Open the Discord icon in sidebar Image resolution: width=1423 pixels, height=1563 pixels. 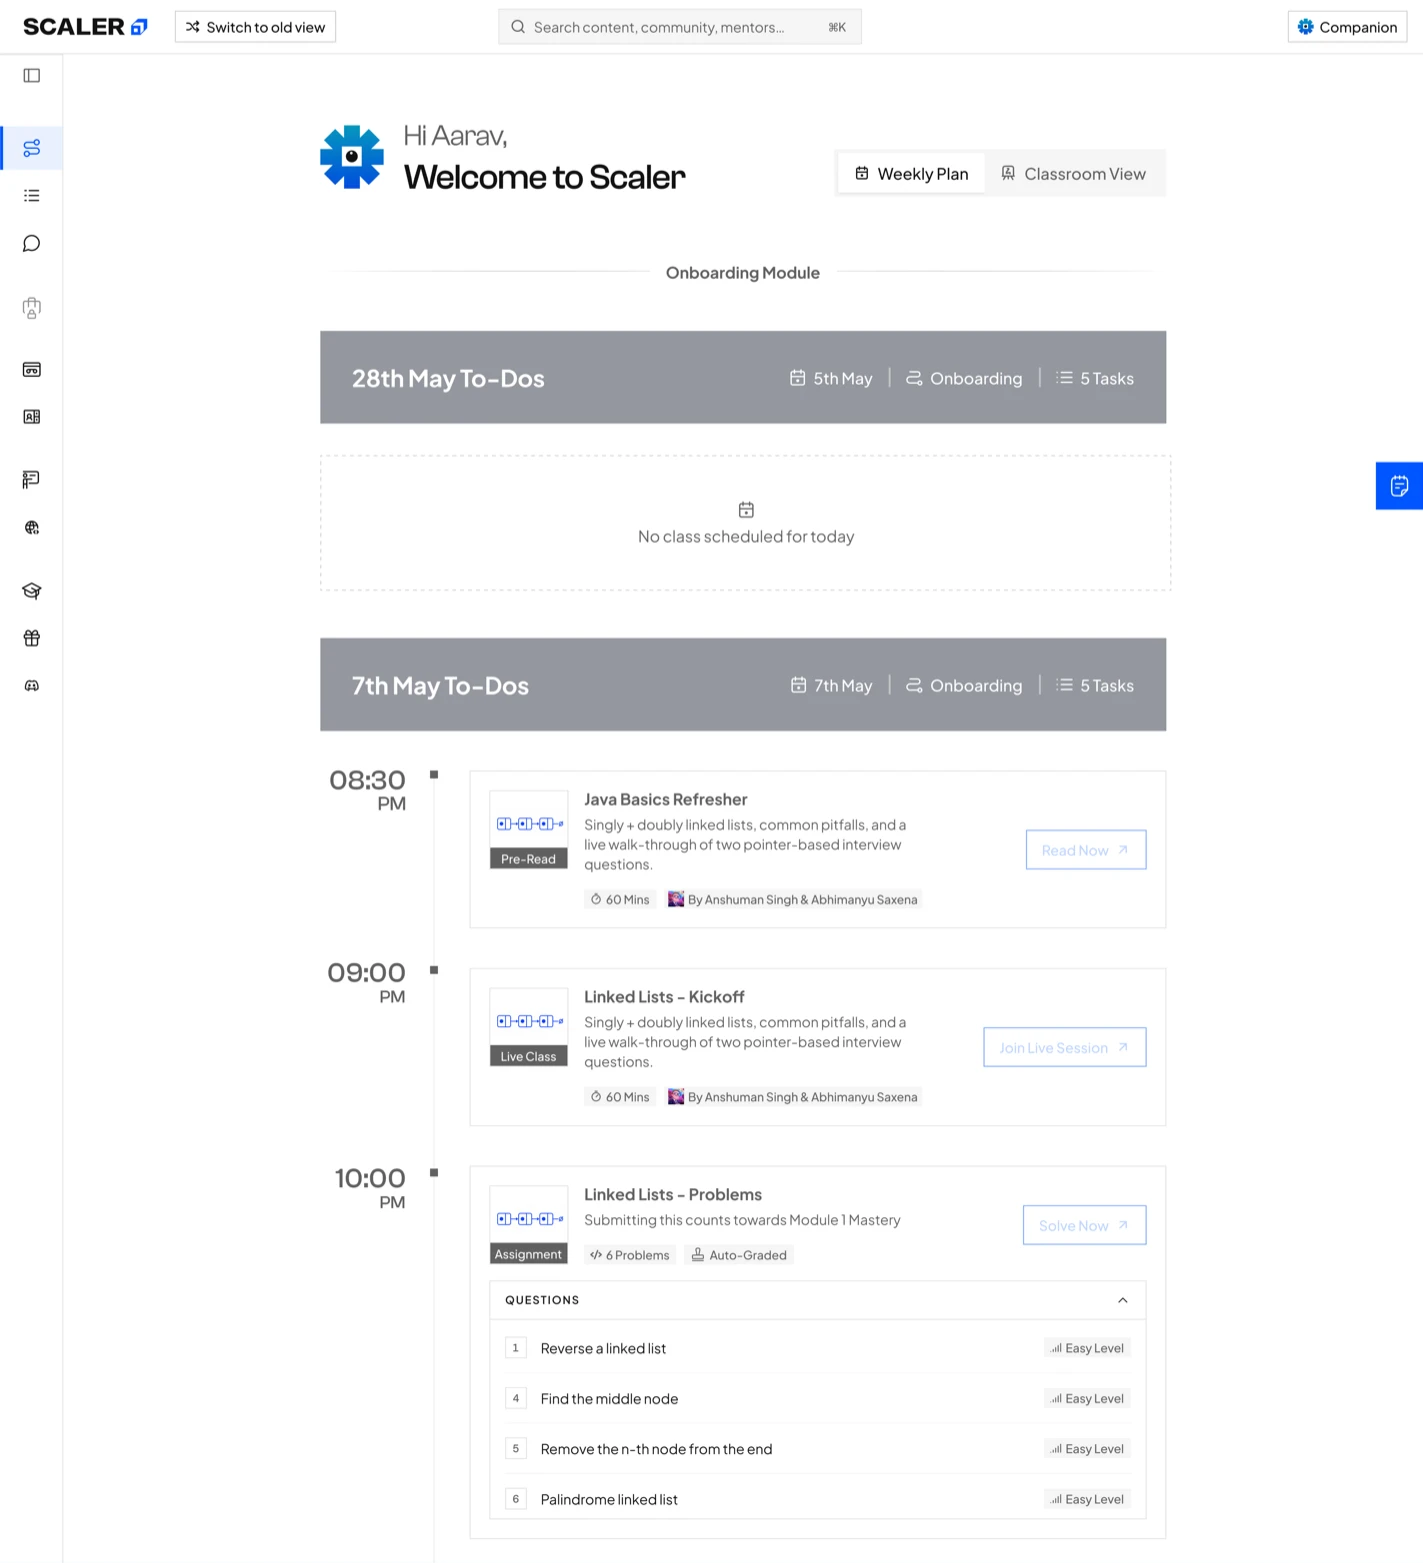32,686
